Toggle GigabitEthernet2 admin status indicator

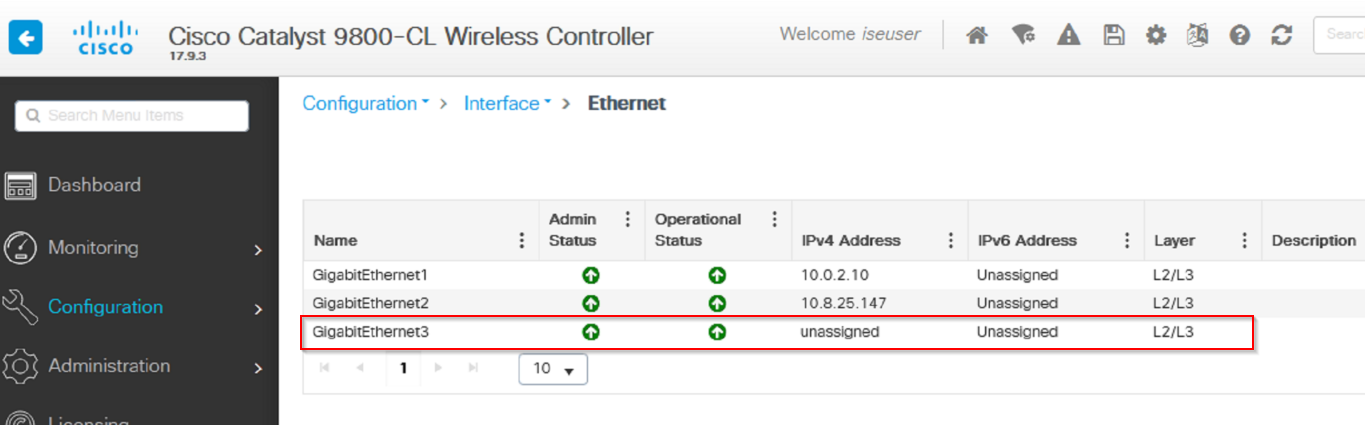click(x=591, y=303)
